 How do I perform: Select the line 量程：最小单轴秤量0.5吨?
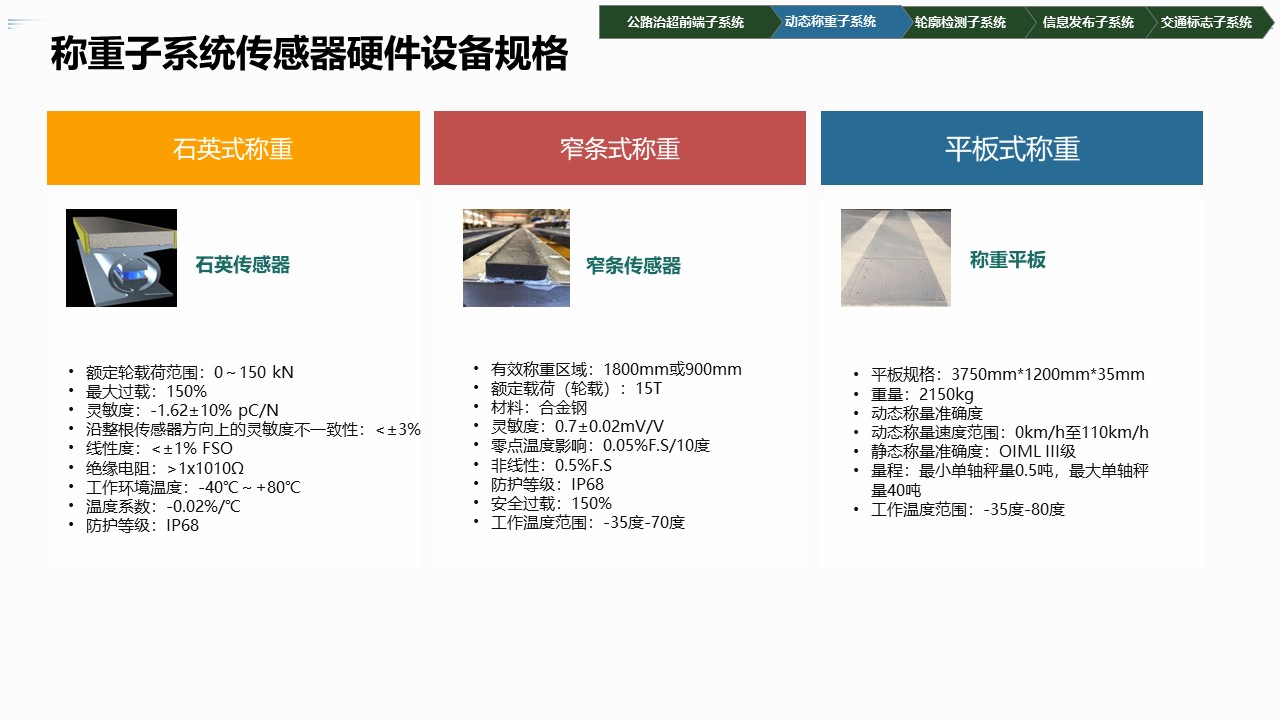point(1010,480)
